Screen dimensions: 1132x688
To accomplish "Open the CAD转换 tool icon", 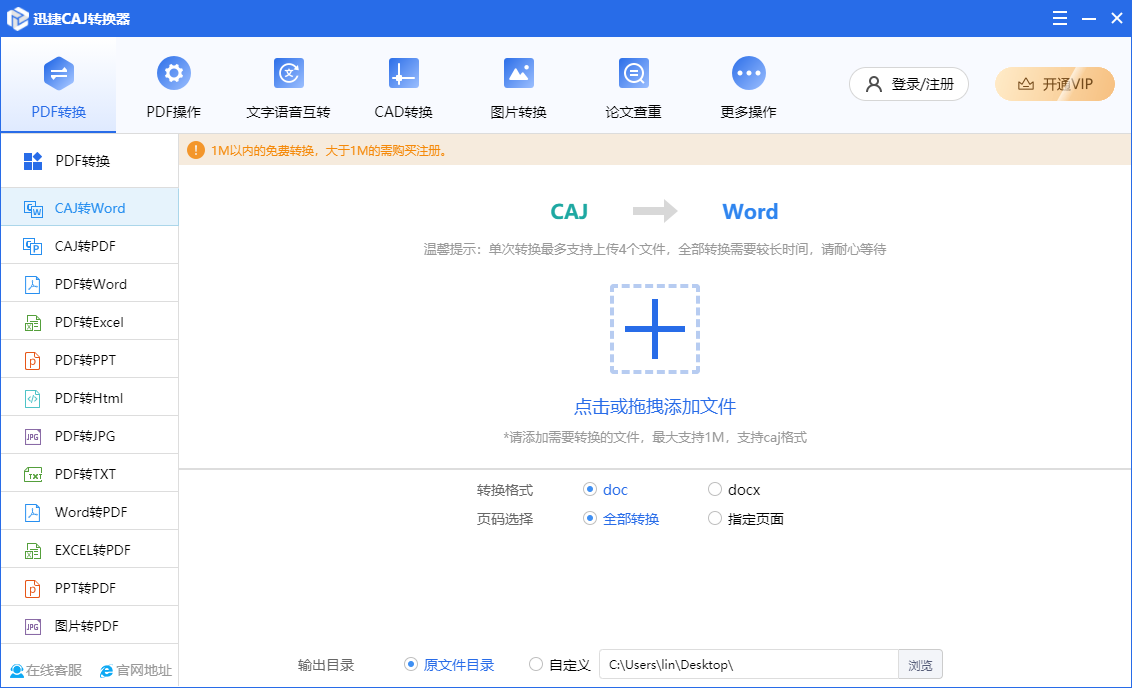I will pyautogui.click(x=403, y=74).
